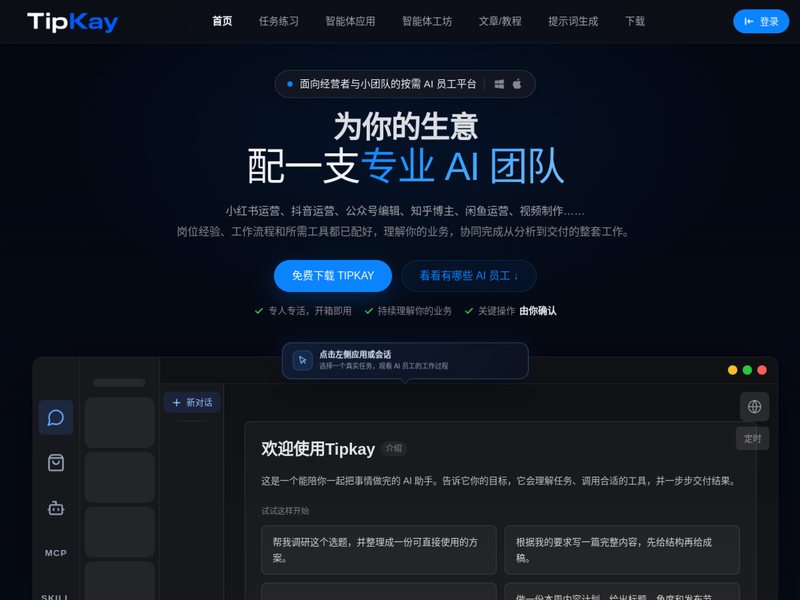Open 提示词生成 page
The width and height of the screenshot is (800, 600).
point(573,21)
